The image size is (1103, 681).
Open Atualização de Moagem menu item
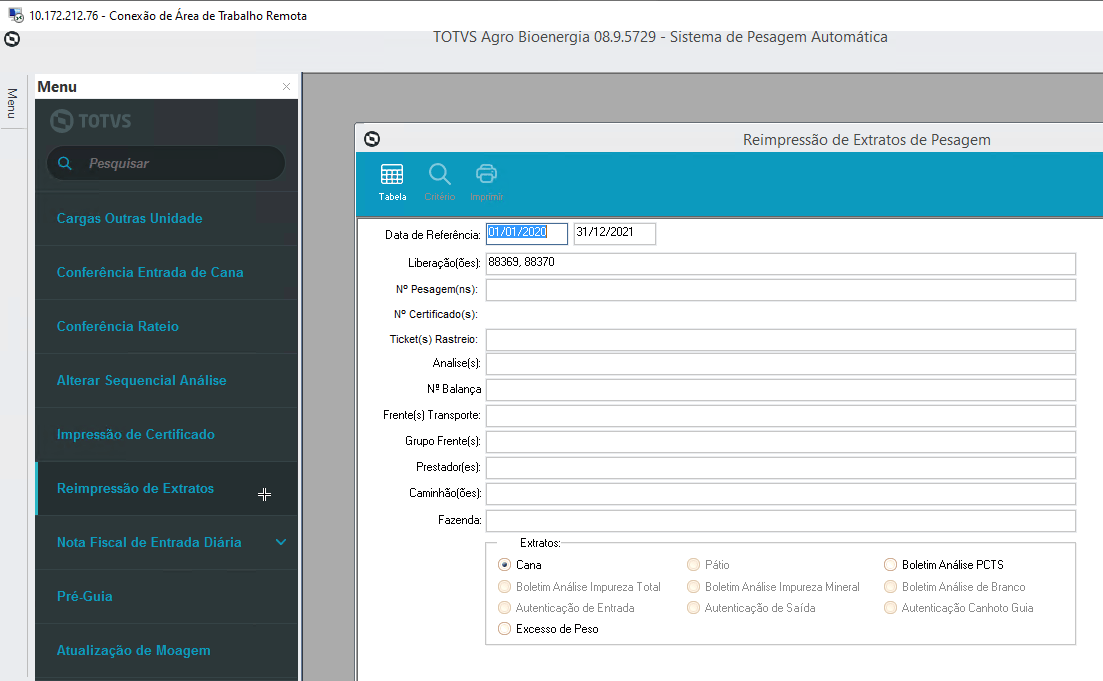pos(166,651)
